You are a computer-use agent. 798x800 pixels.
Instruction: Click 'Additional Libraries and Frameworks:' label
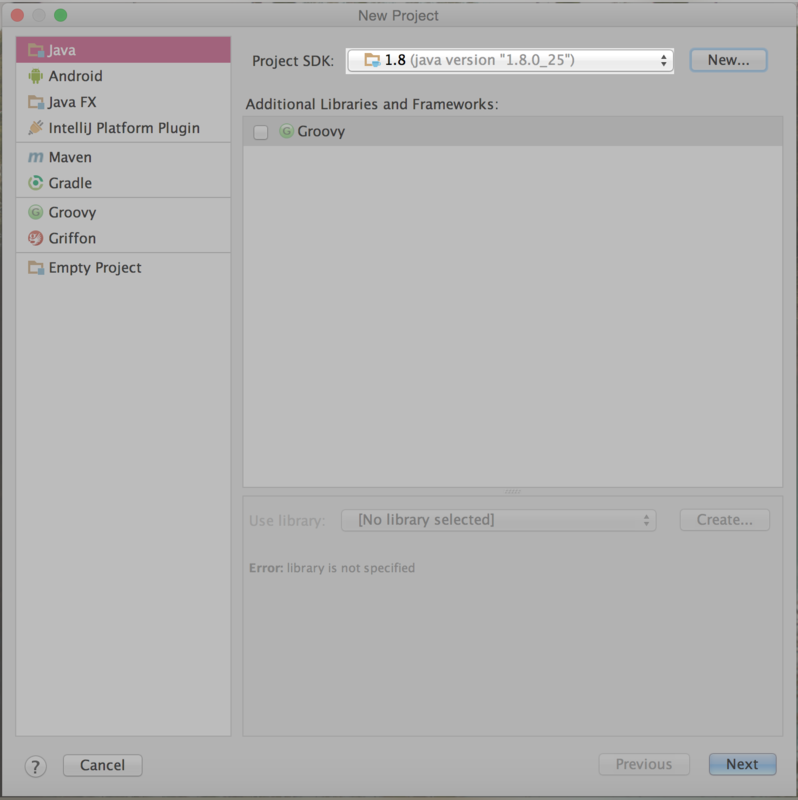[372, 104]
